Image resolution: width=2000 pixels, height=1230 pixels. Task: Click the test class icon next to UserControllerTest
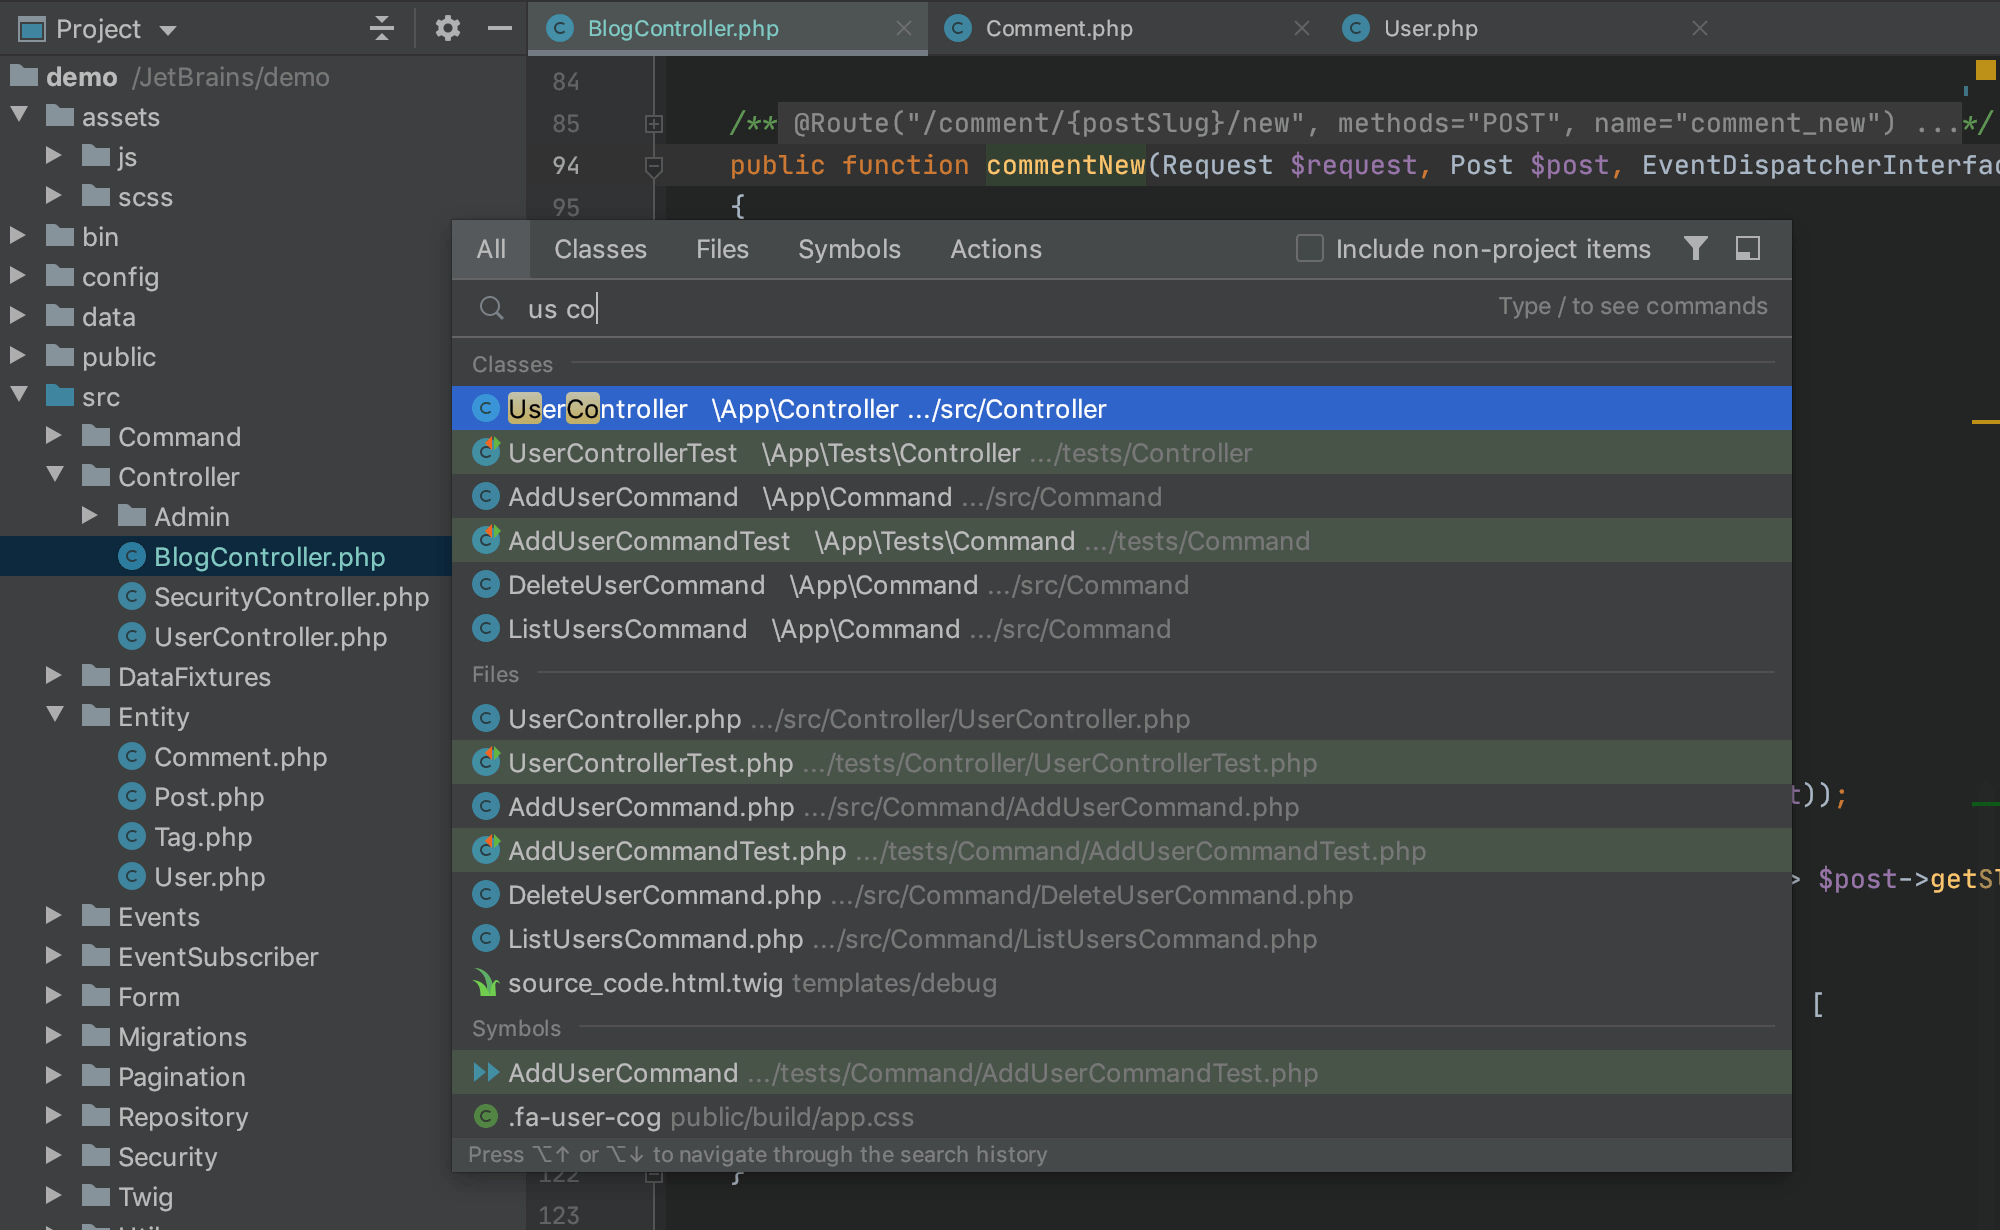point(486,453)
